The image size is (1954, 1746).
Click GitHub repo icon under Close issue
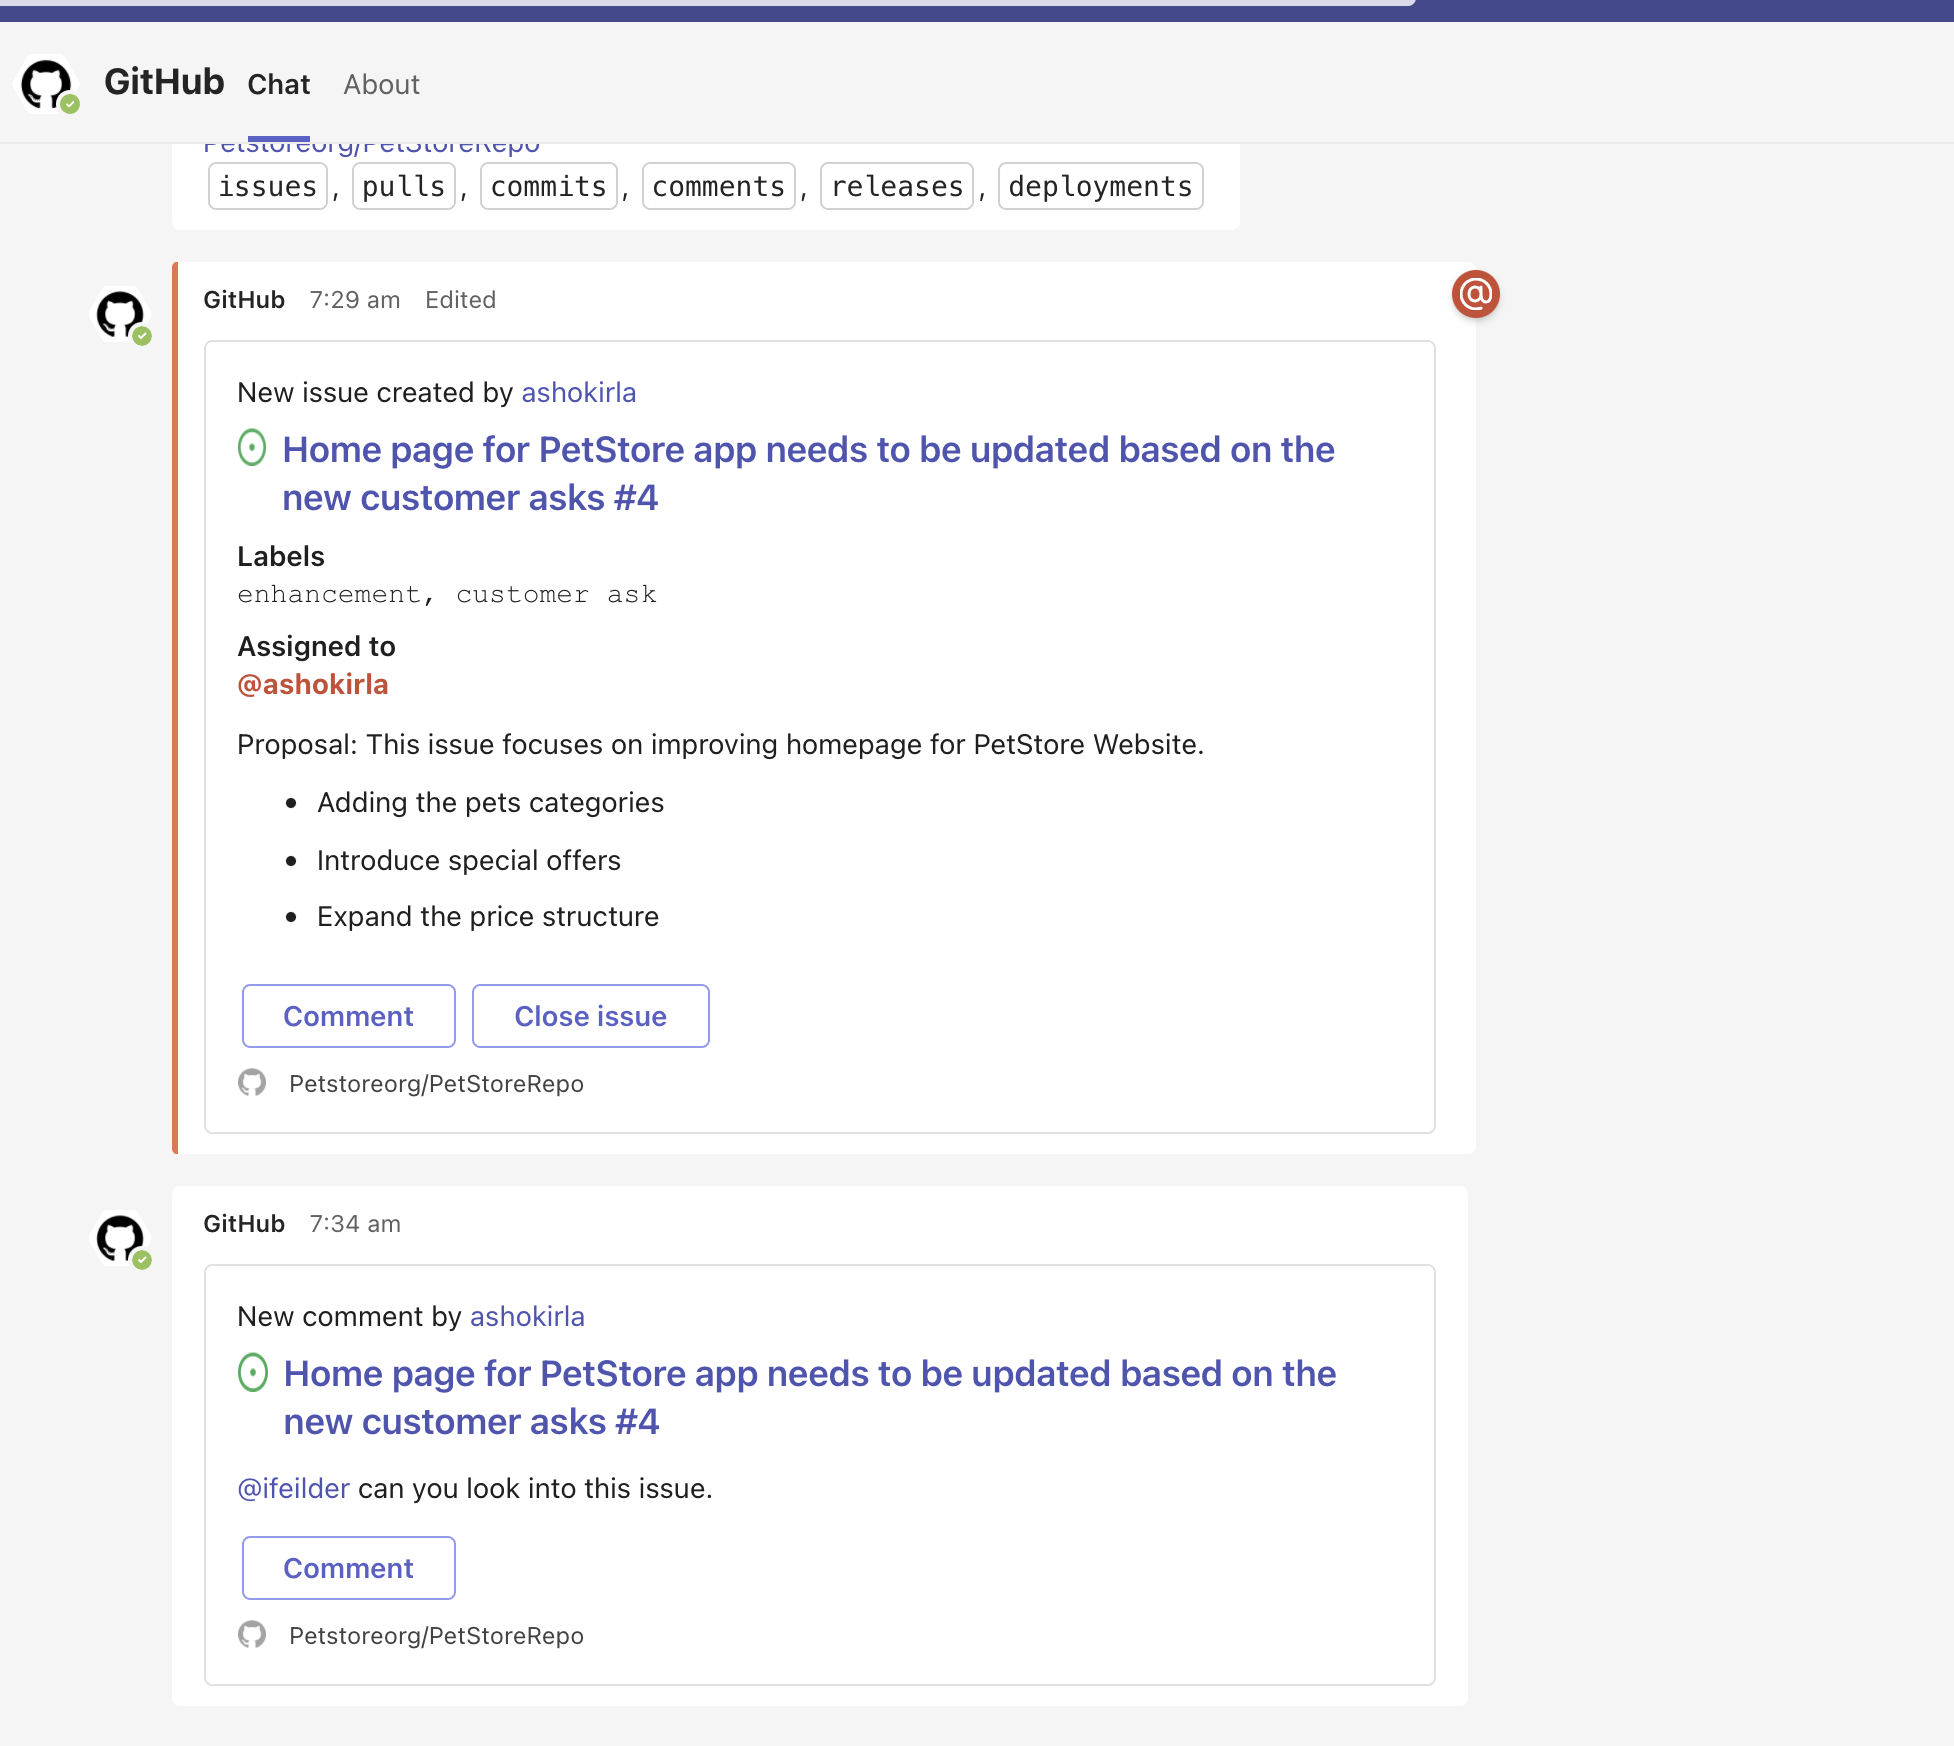click(x=252, y=1083)
